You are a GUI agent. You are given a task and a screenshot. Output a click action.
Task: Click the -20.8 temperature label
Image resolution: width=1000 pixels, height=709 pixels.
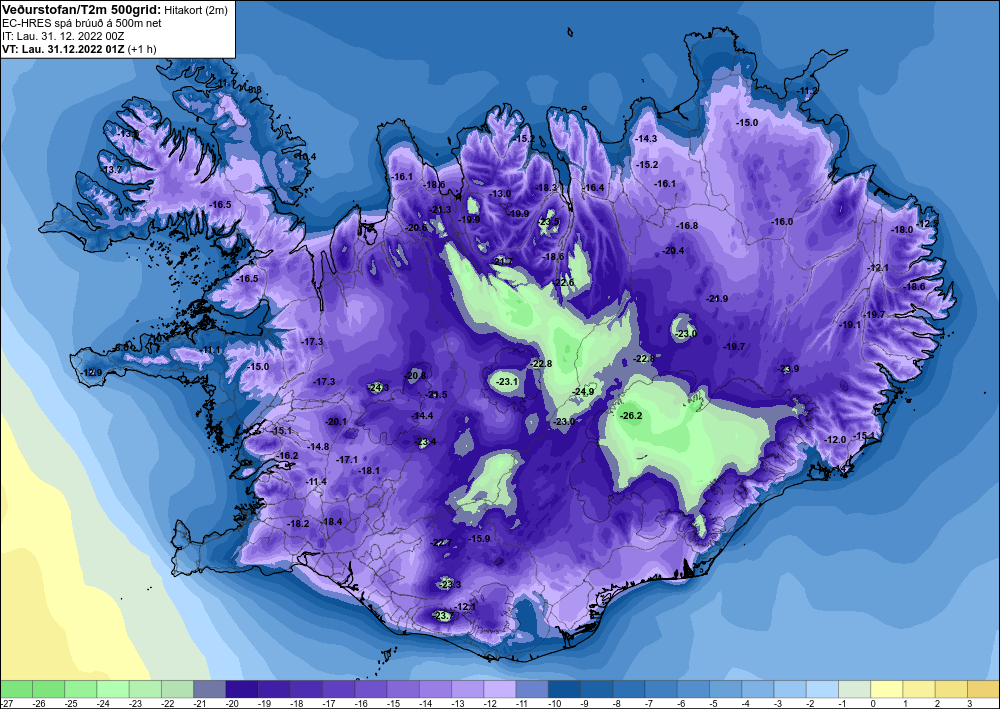click(416, 376)
